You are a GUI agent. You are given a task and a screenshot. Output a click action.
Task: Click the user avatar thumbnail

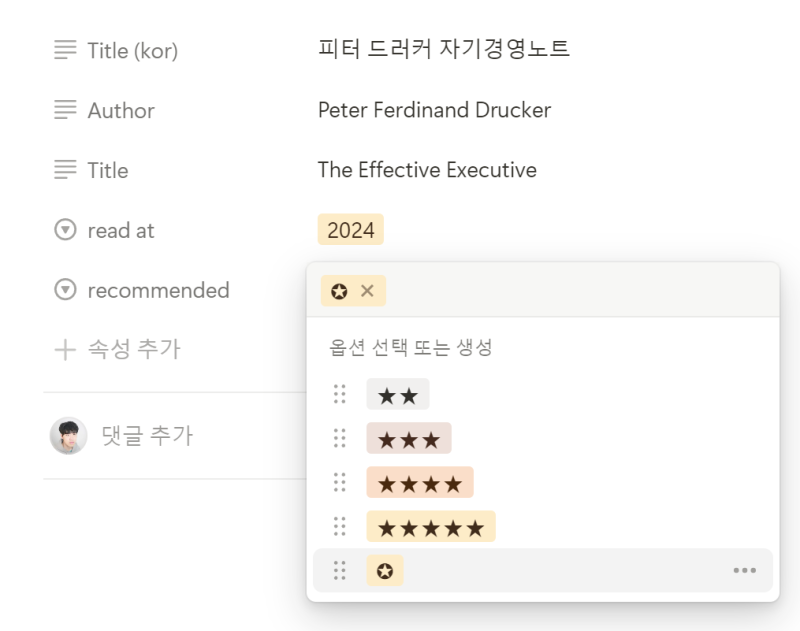pyautogui.click(x=68, y=436)
